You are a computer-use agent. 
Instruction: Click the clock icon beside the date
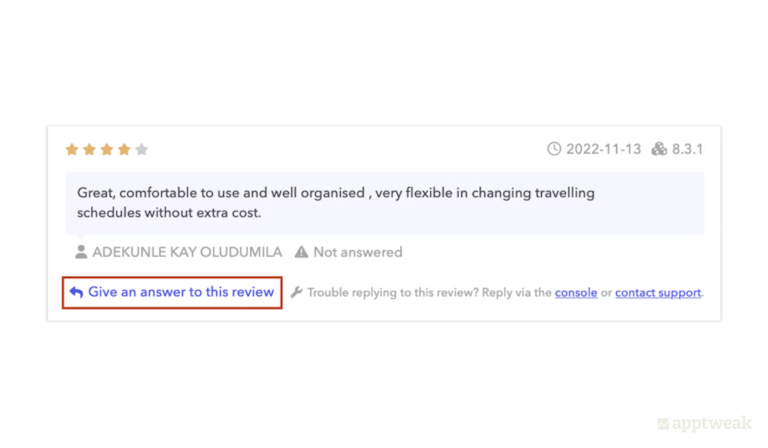[x=554, y=149]
